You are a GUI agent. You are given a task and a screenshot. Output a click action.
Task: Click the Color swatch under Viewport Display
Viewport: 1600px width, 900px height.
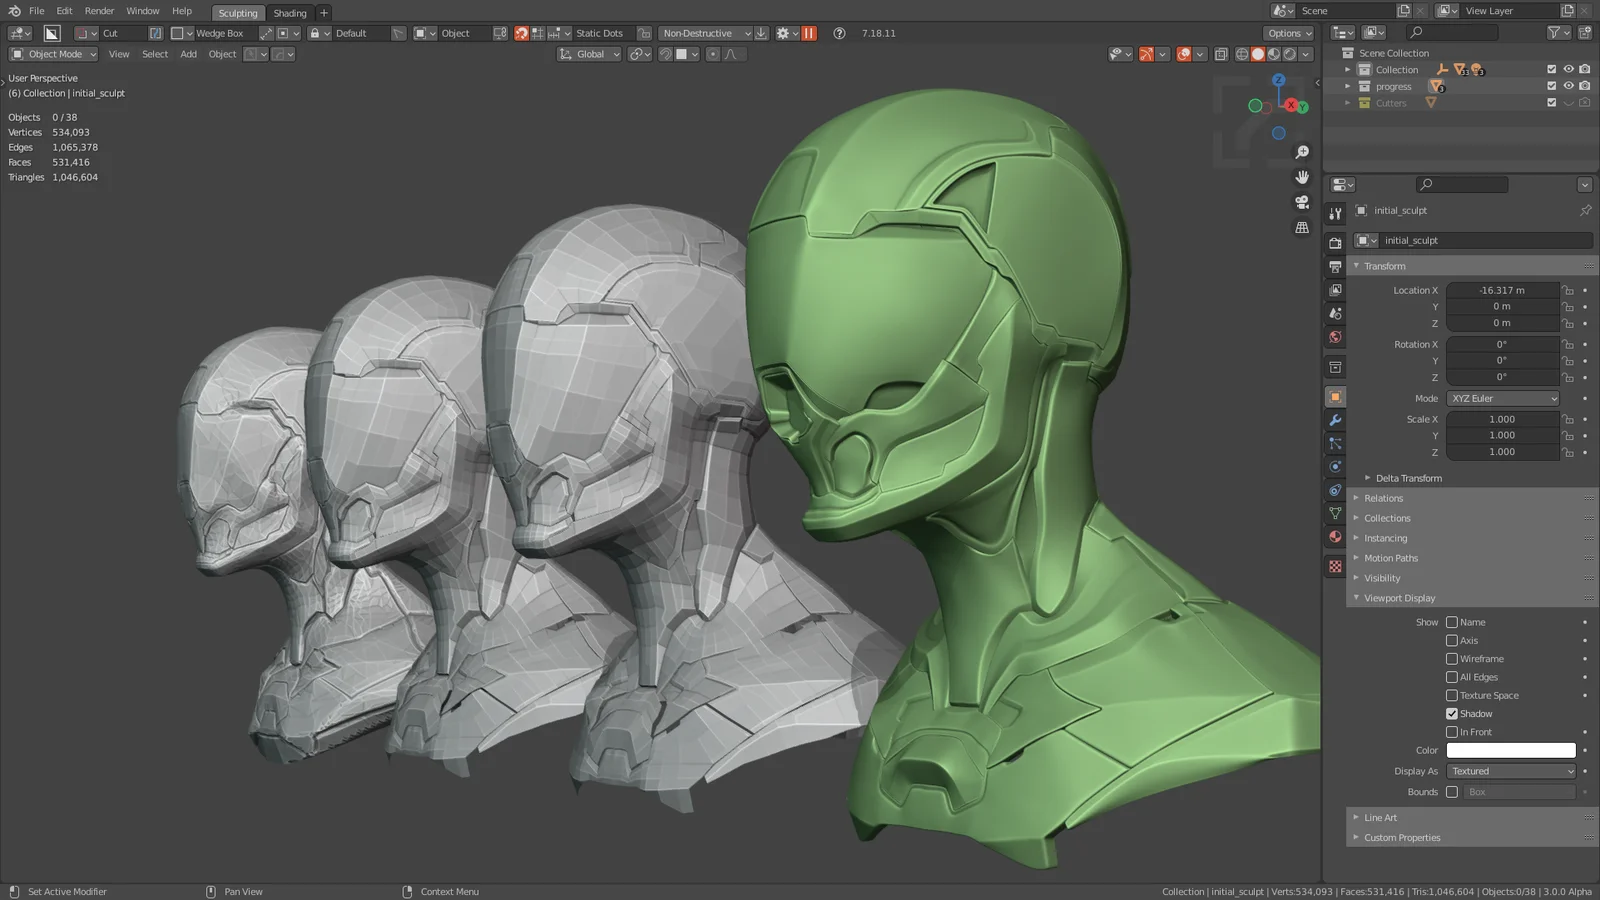pos(1510,749)
